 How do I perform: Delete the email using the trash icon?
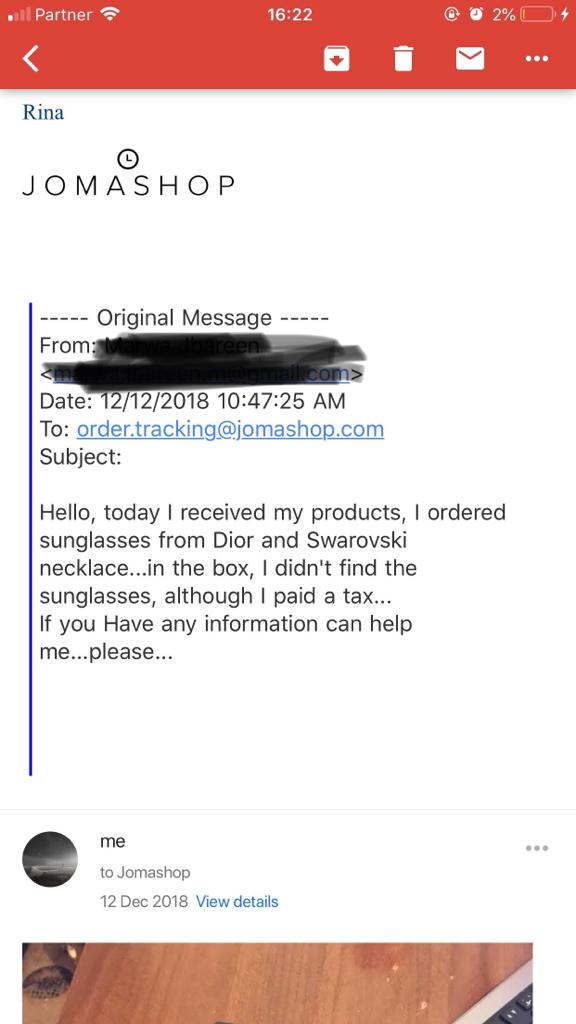tap(403, 58)
